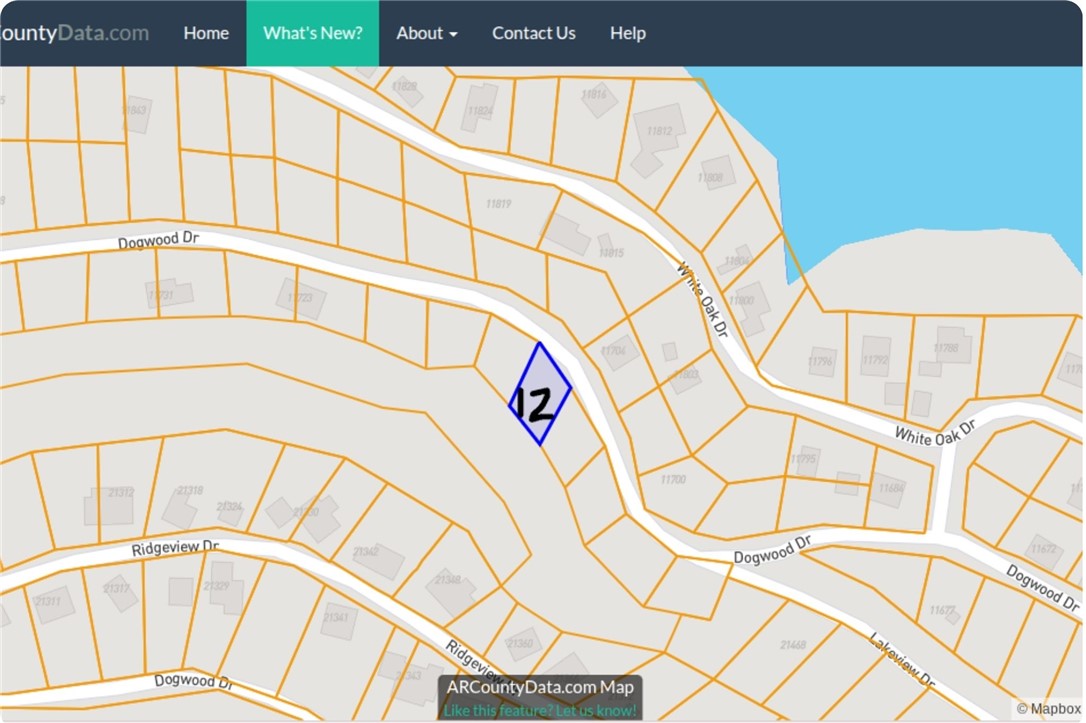Click the ARCountyData.com Map caption
This screenshot has height=723, width=1086.
click(540, 687)
